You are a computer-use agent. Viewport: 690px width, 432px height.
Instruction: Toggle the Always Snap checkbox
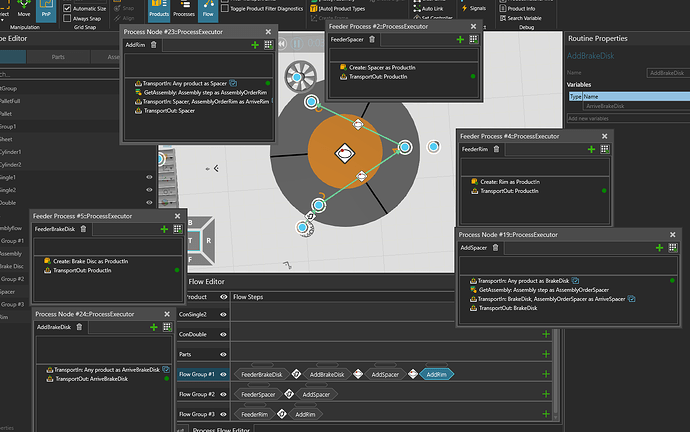pyautogui.click(x=68, y=18)
